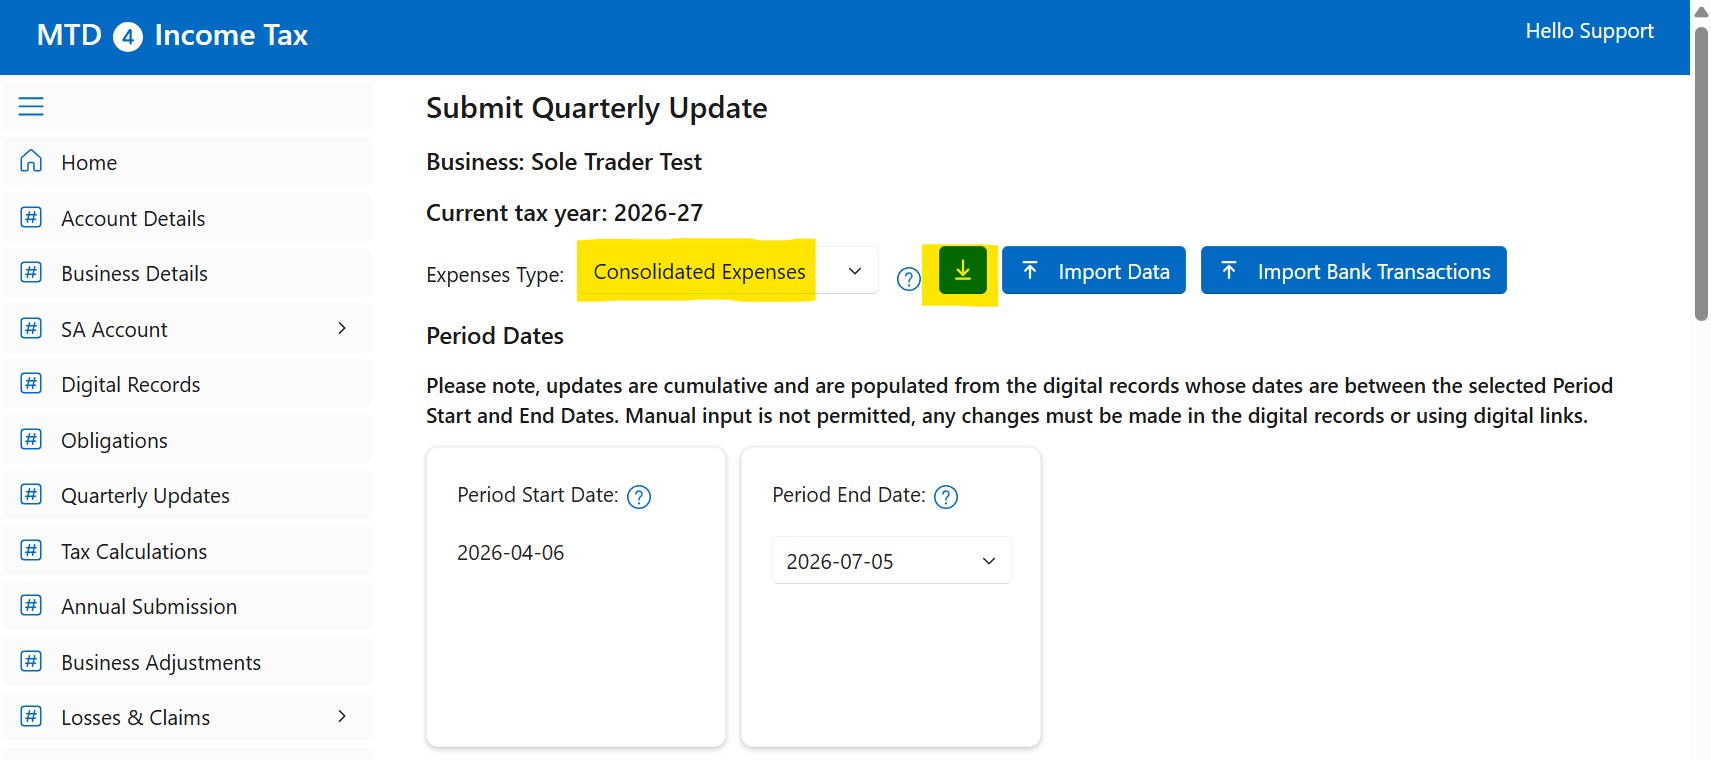This screenshot has width=1711, height=760.
Task: Click the Home house icon
Action: pos(31,161)
